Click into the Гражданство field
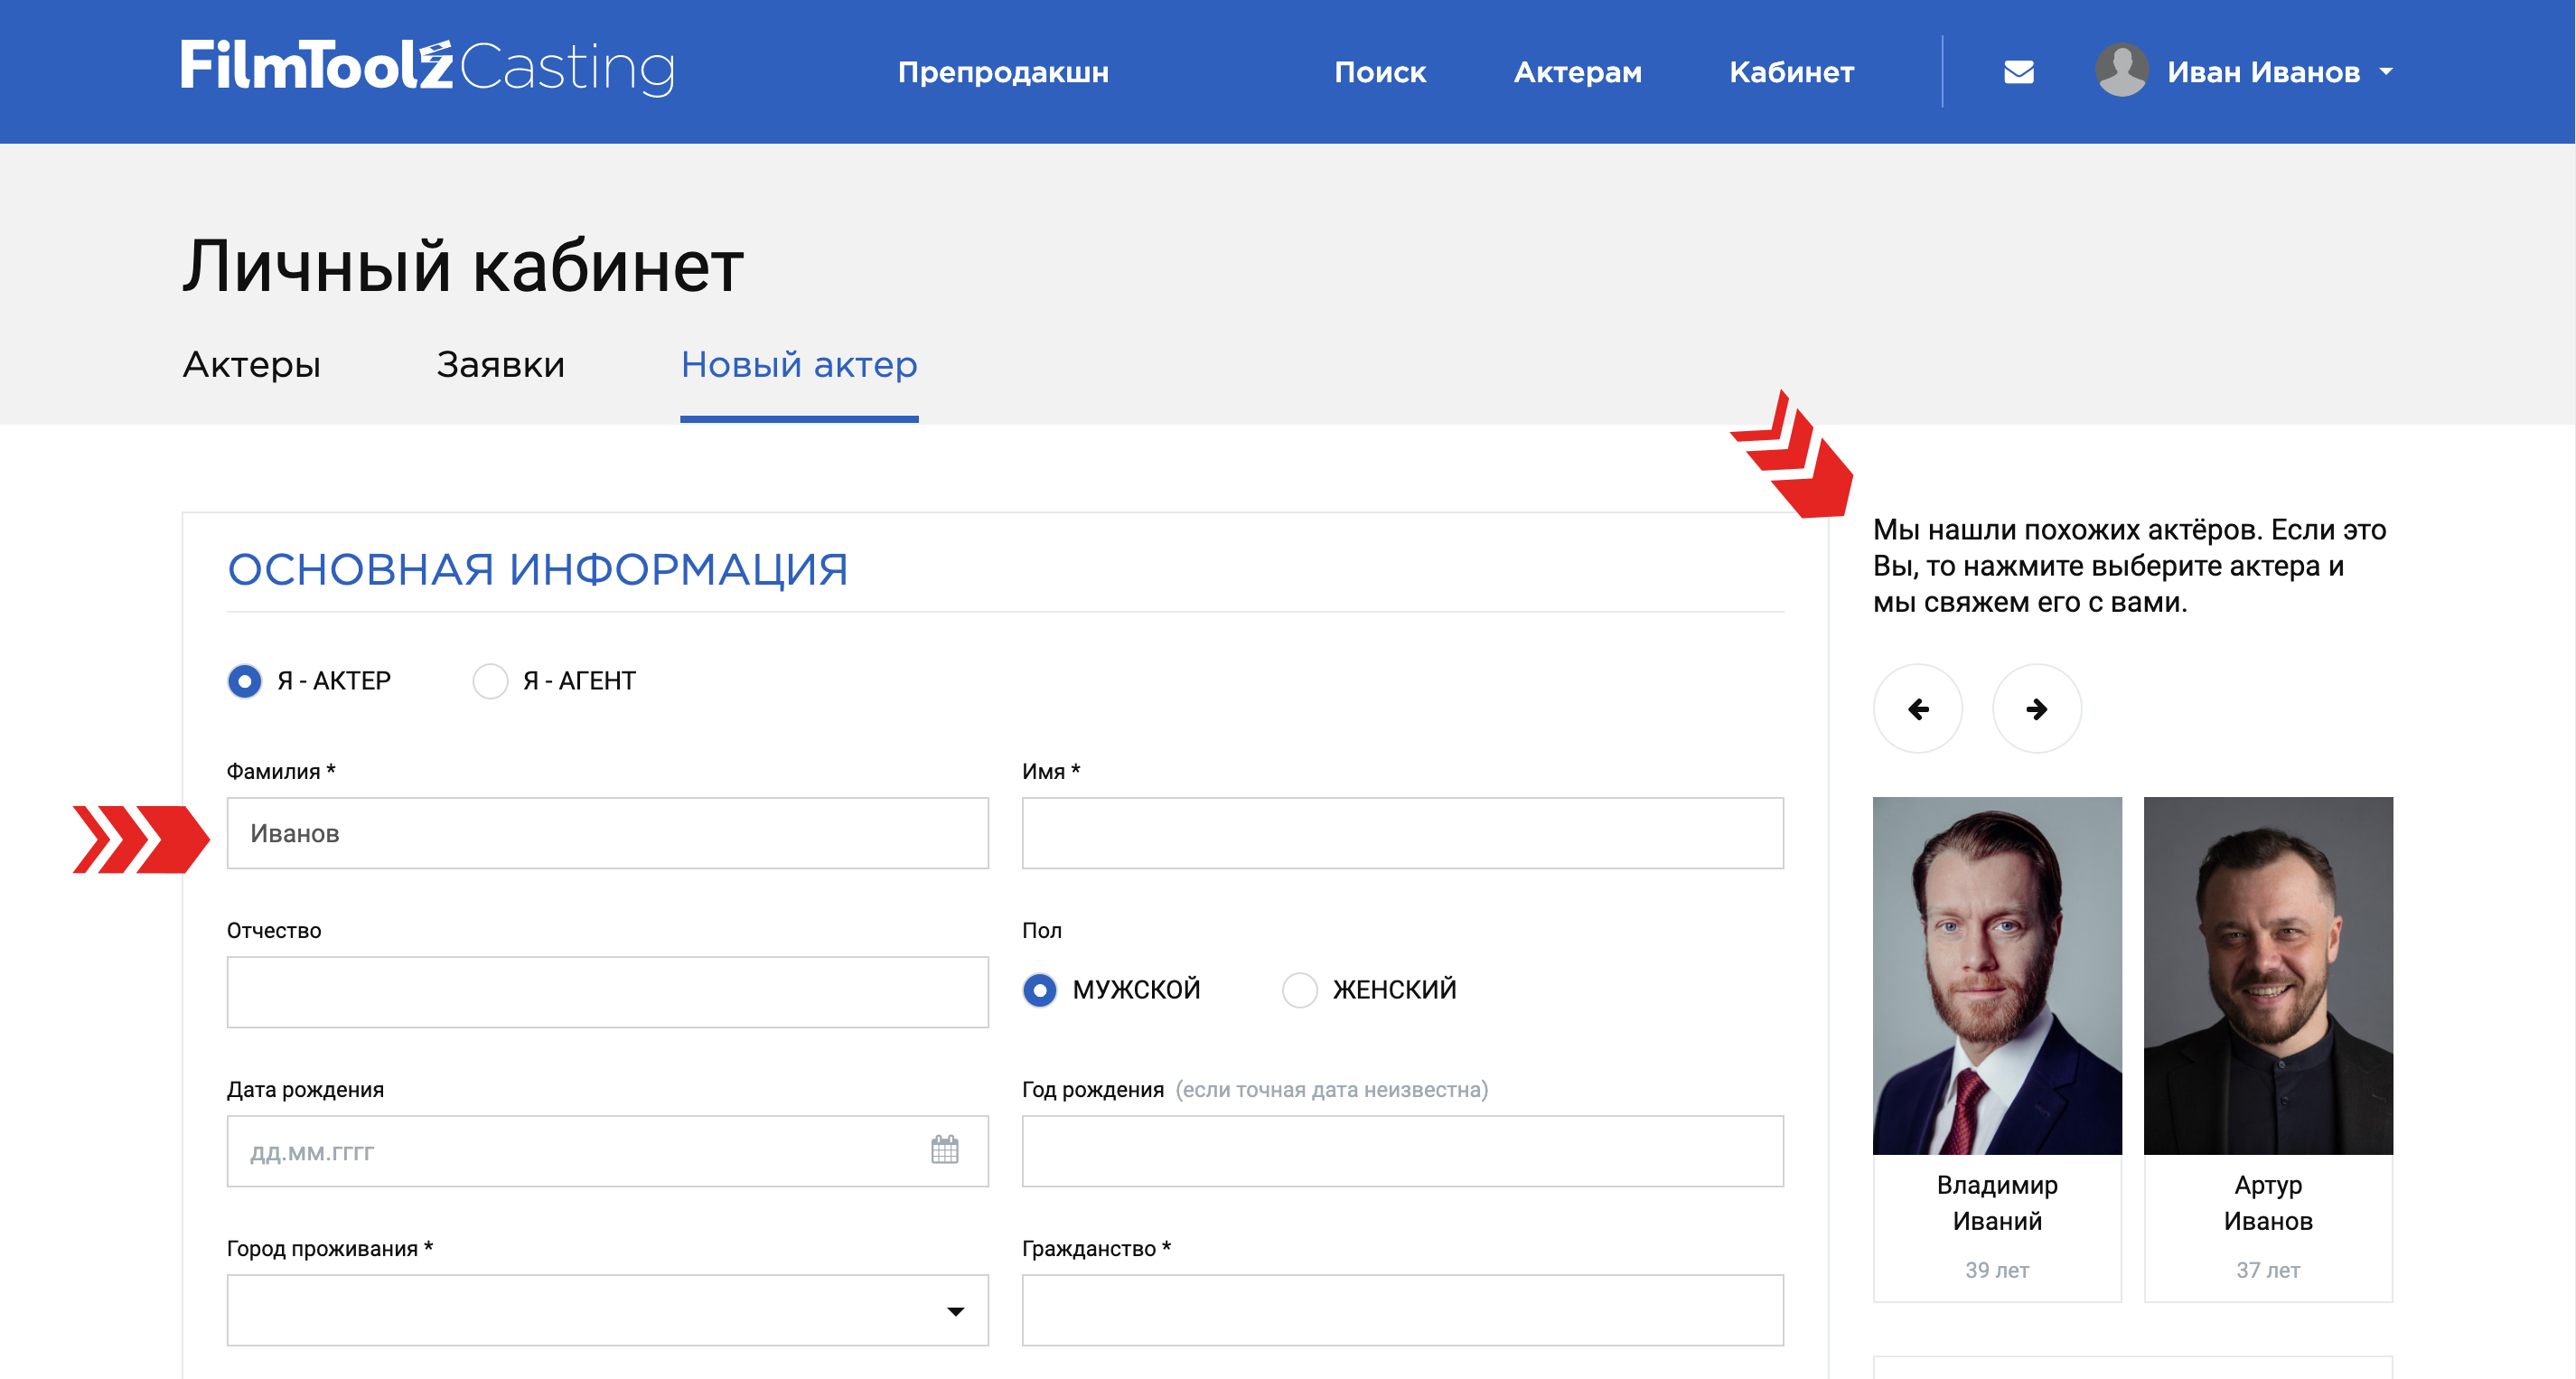This screenshot has width=2576, height=1379. click(1402, 1310)
